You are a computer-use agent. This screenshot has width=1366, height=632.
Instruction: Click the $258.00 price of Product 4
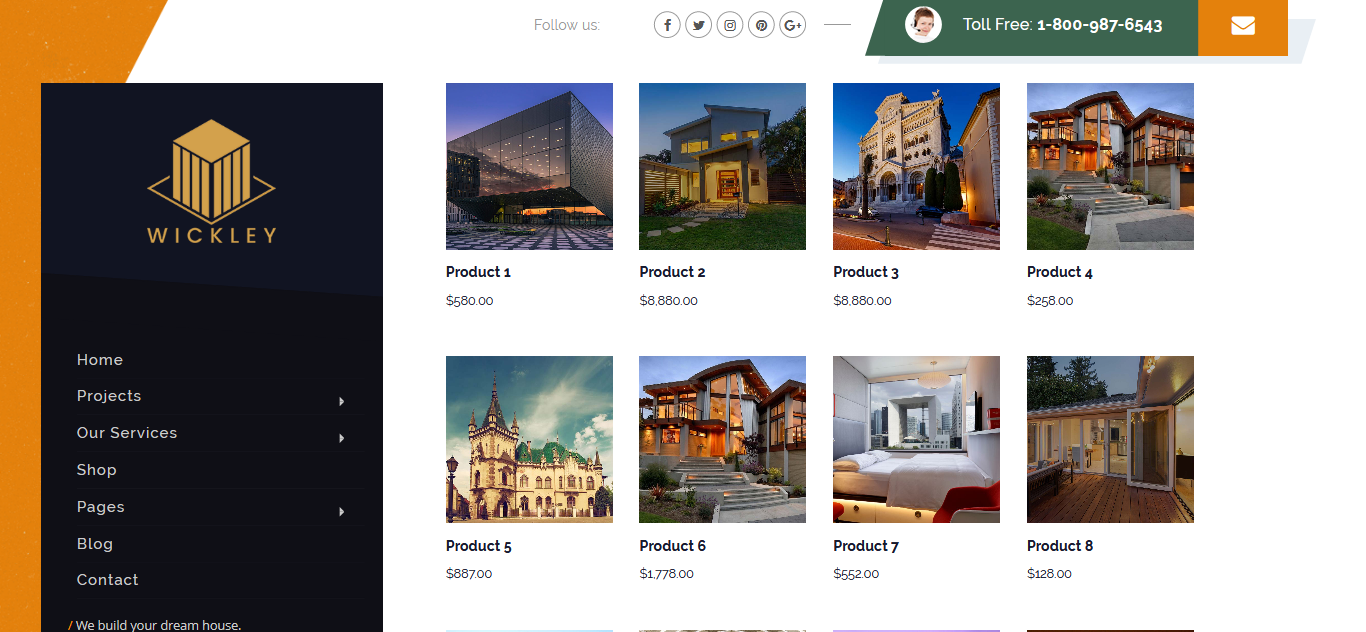coord(1050,301)
